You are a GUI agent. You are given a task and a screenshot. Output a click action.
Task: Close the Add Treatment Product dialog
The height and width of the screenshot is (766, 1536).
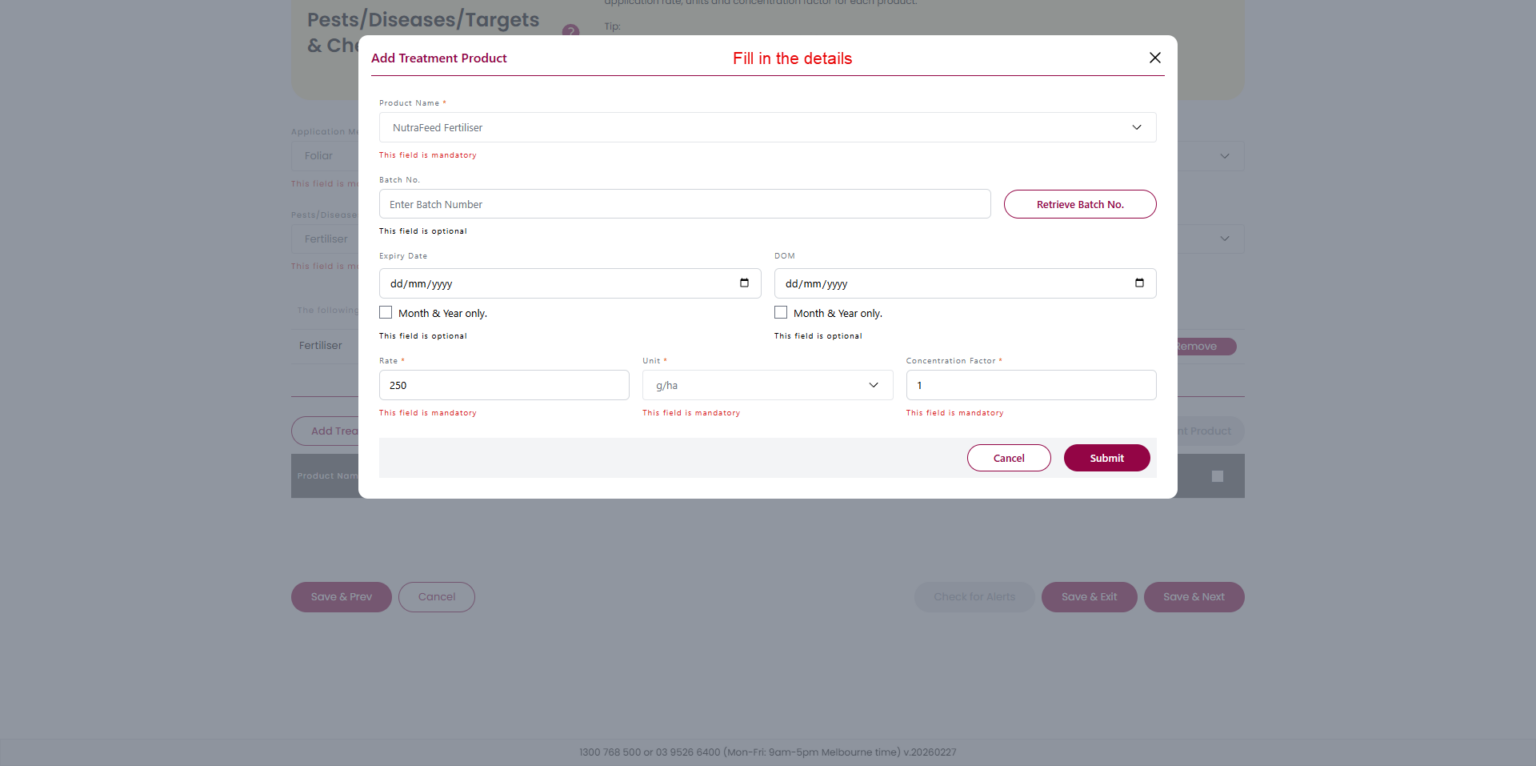[1155, 58]
